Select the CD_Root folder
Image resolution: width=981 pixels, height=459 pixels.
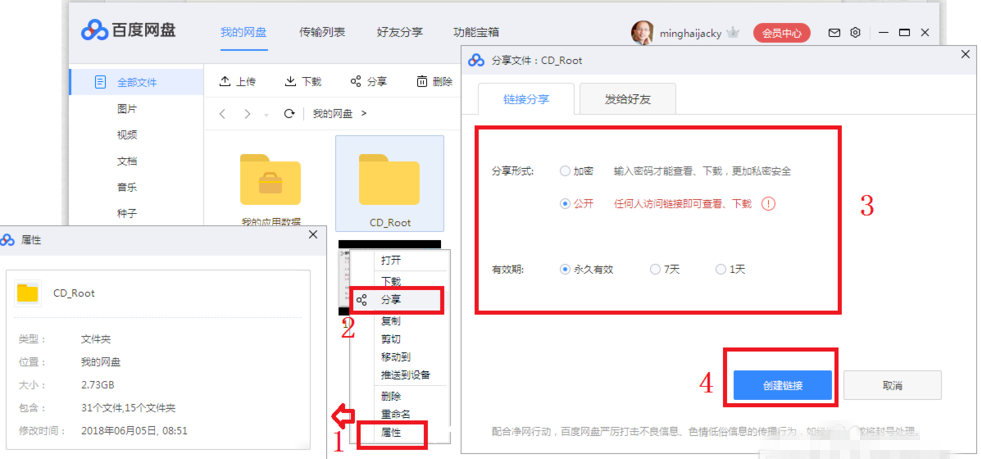pyautogui.click(x=390, y=184)
